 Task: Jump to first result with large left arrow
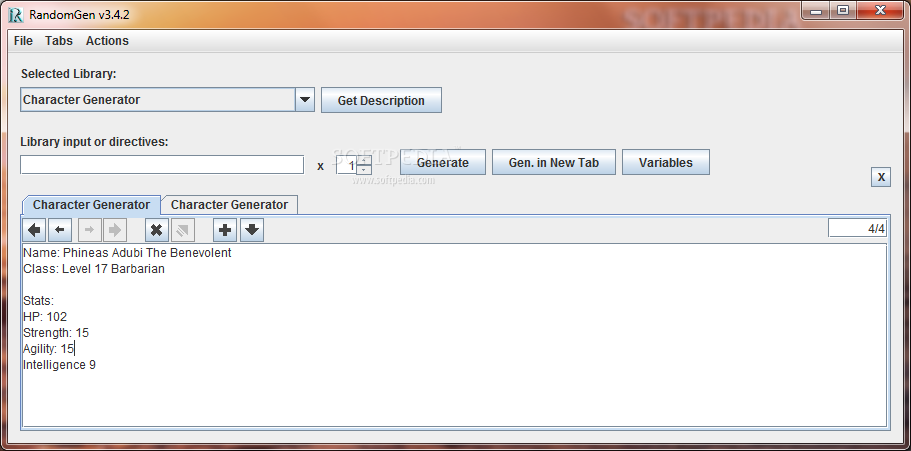(34, 230)
